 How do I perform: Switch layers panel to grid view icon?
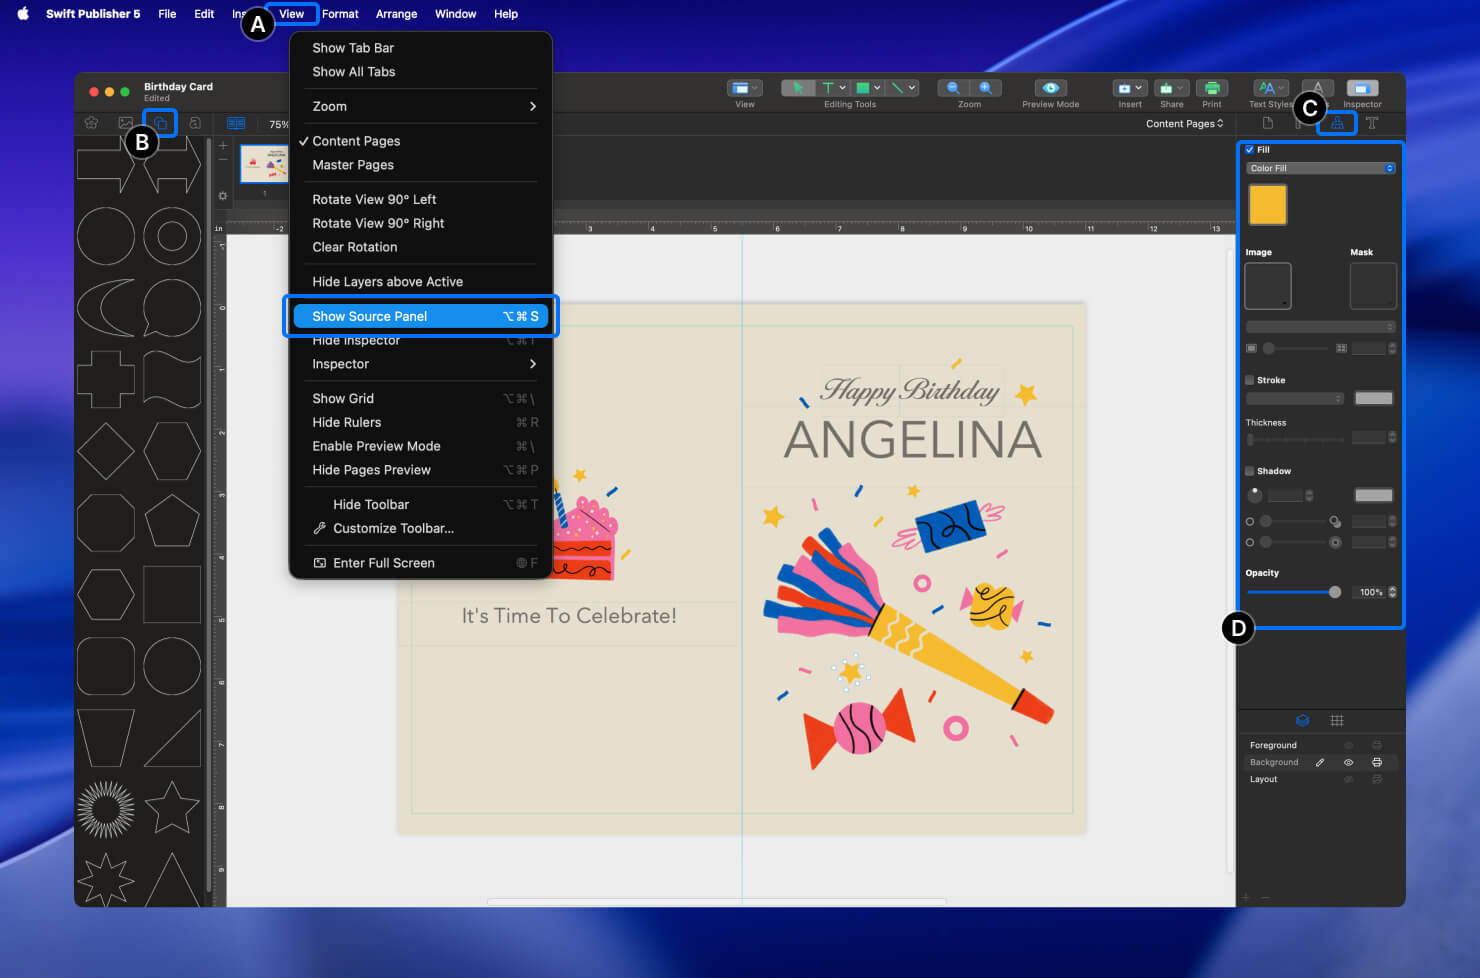tap(1337, 720)
